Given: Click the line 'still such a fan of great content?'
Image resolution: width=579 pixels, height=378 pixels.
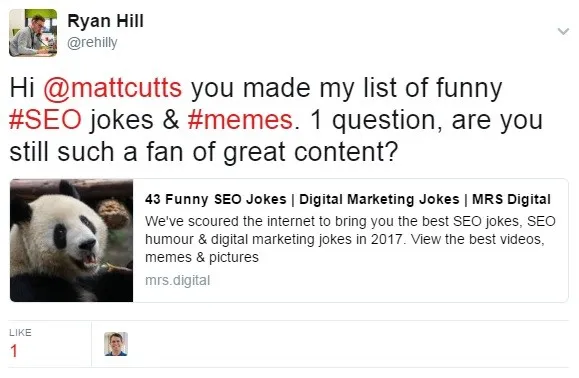Looking at the screenshot, I should click(204, 152).
